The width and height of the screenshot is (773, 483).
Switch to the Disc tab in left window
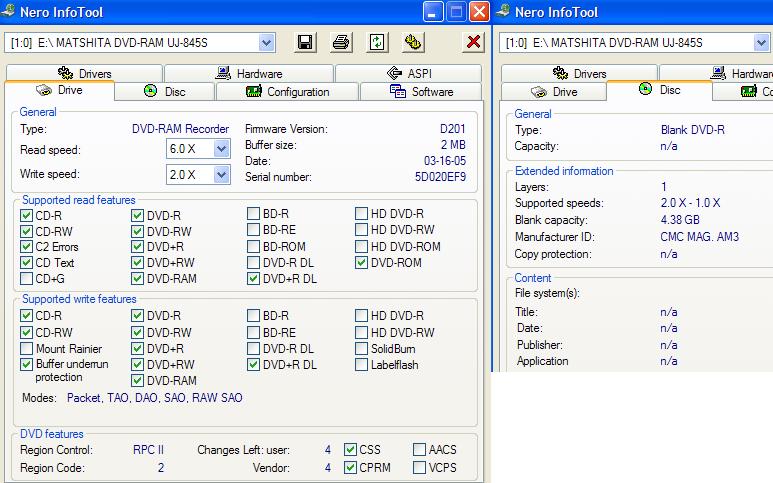click(x=165, y=92)
